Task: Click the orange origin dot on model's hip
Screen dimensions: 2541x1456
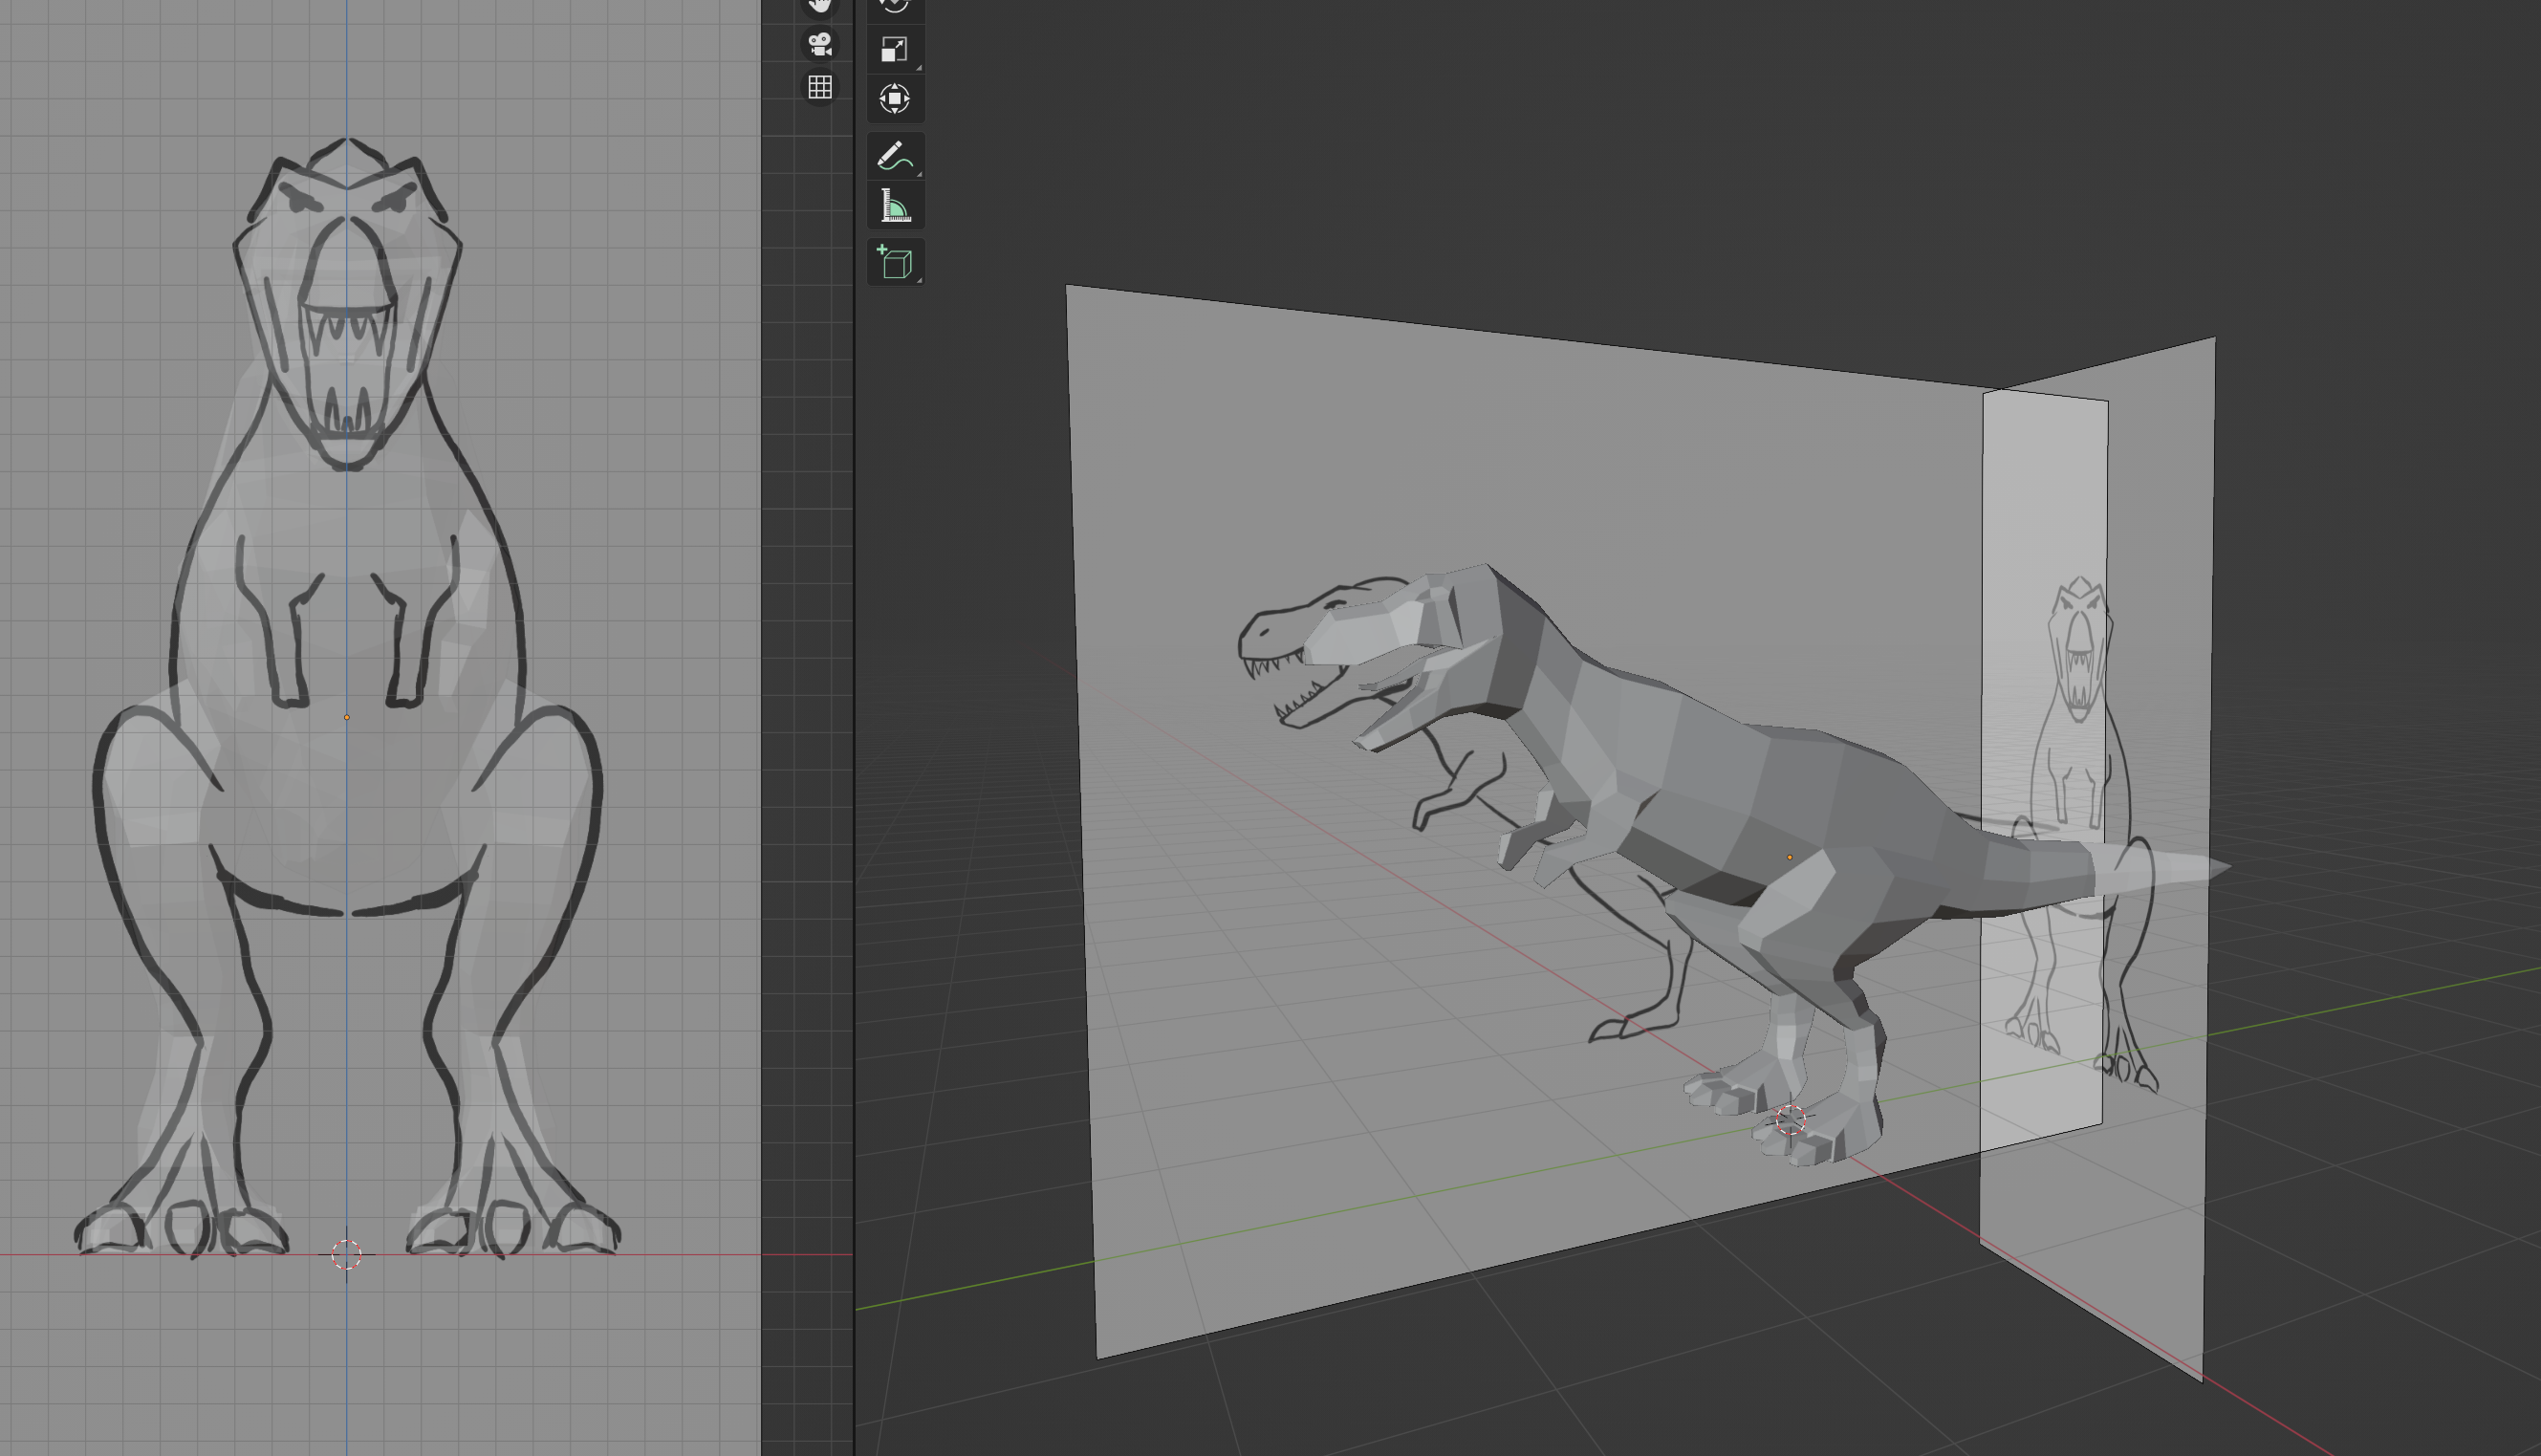Action: click(x=1789, y=857)
